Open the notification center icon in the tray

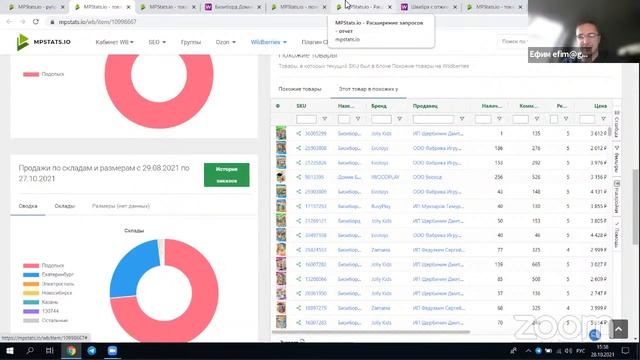coord(625,351)
